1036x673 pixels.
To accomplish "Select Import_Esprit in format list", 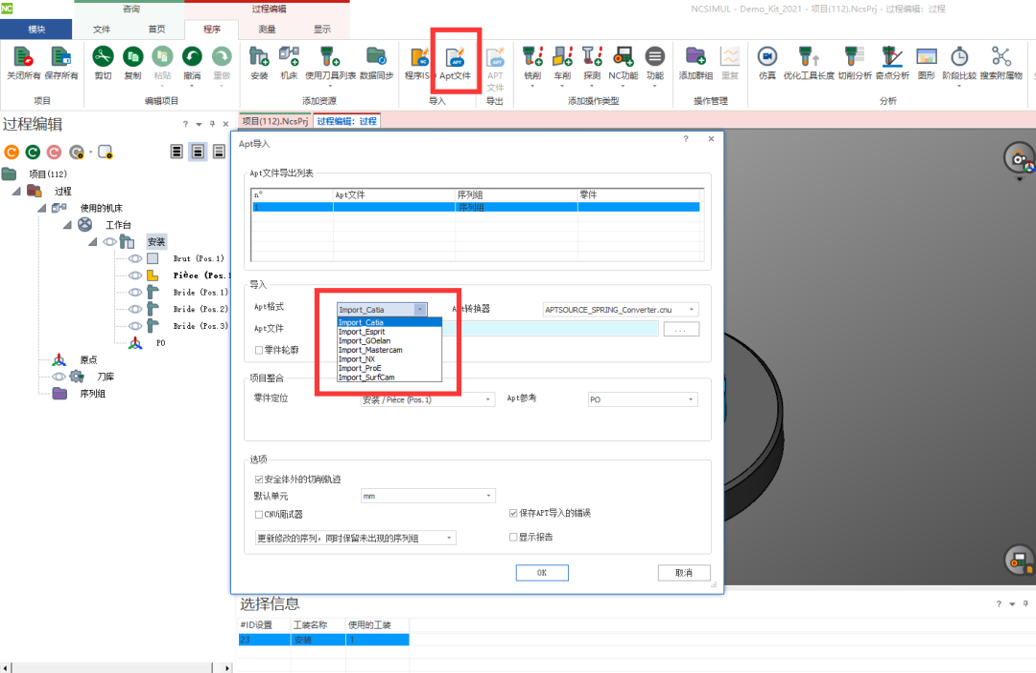I will click(389, 332).
